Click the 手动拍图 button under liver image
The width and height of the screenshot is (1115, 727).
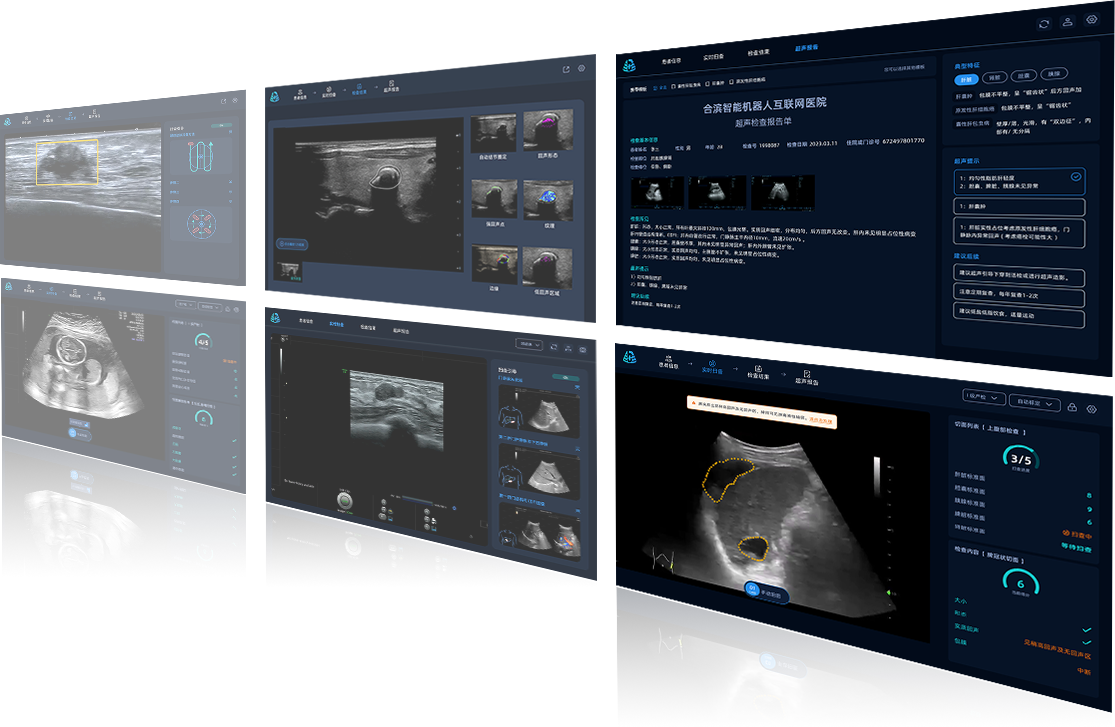[x=767, y=592]
